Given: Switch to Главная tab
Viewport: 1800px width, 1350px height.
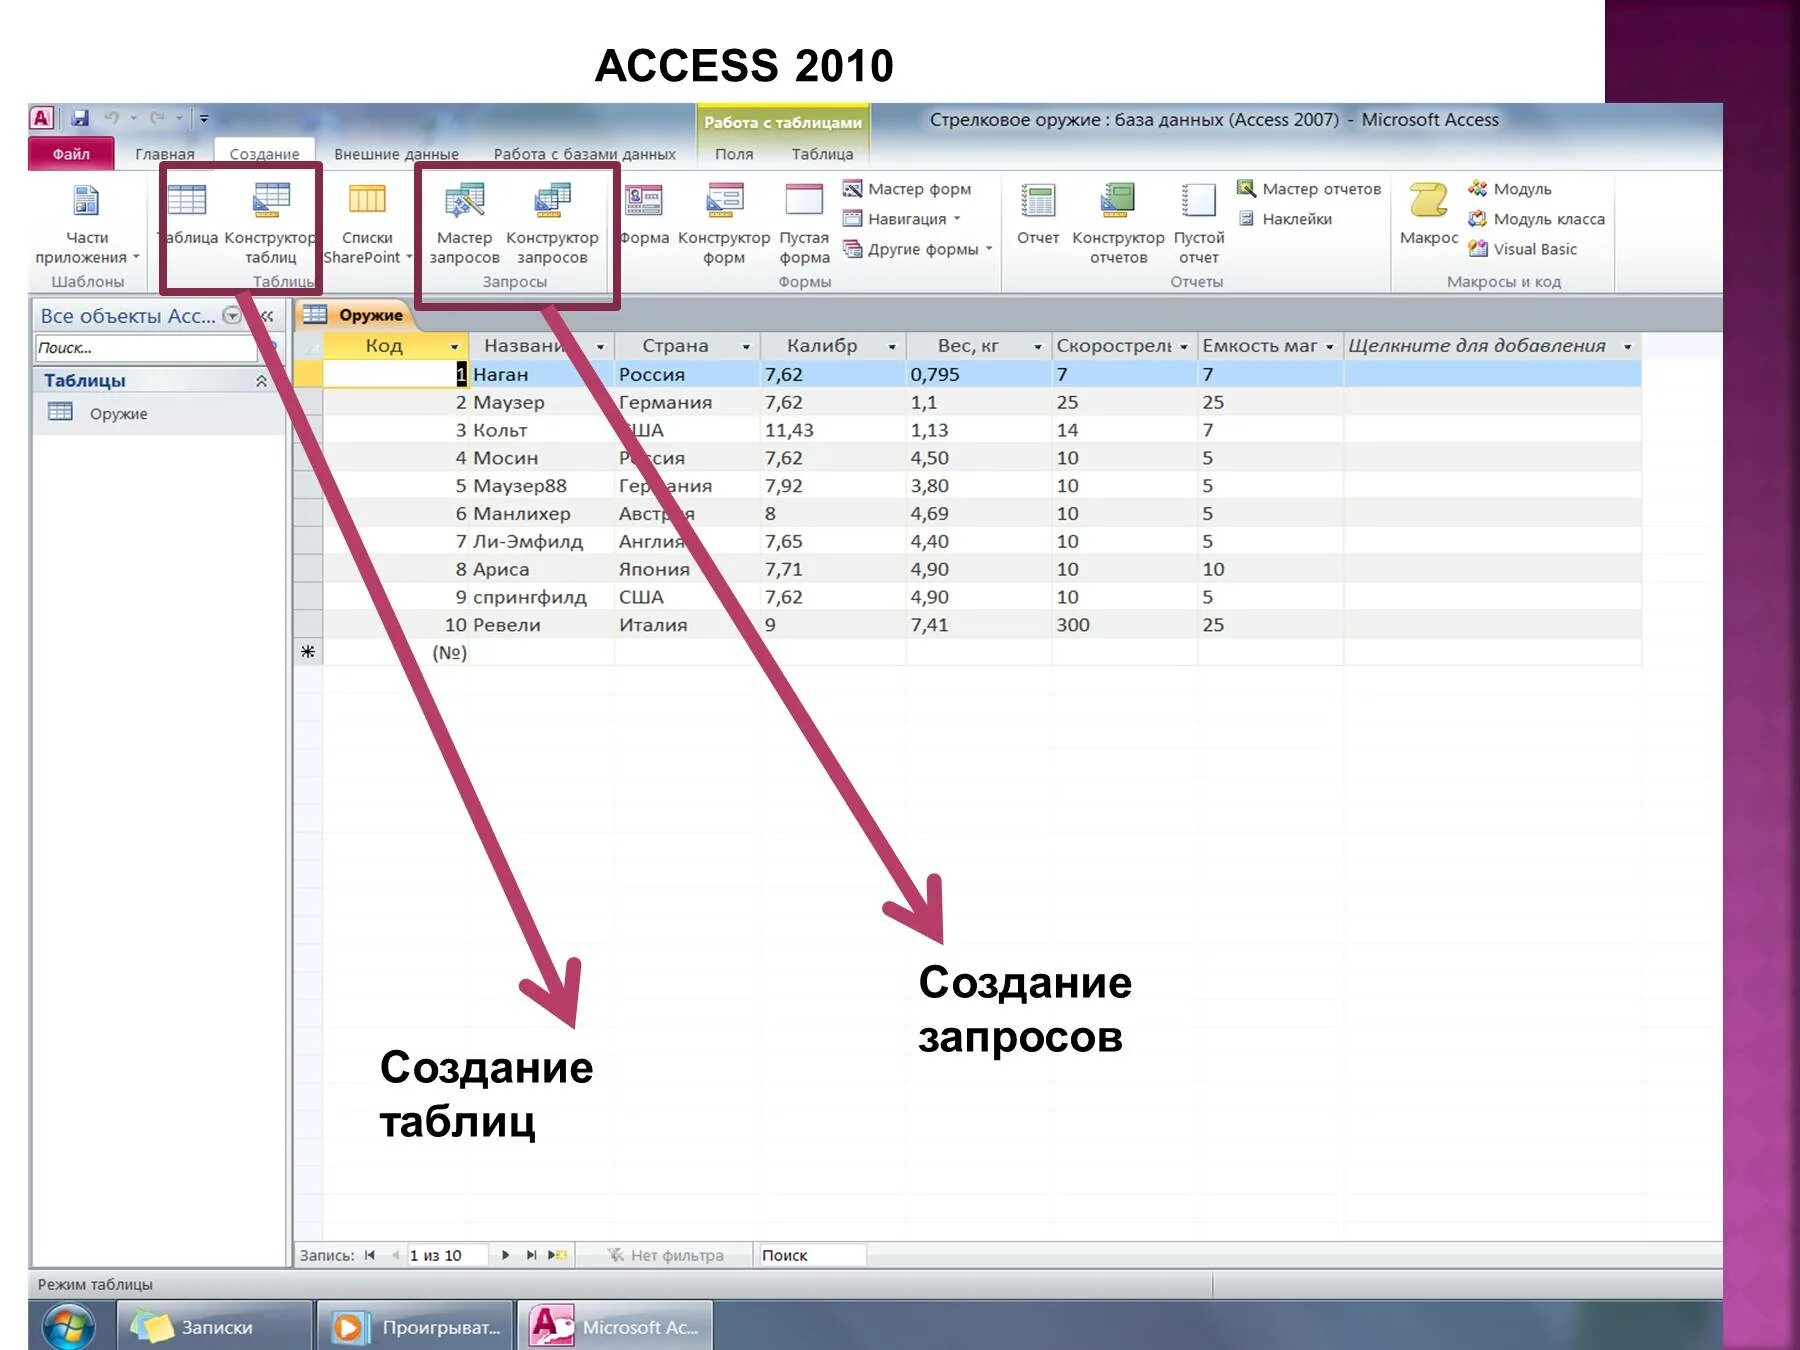Looking at the screenshot, I should pos(165,154).
